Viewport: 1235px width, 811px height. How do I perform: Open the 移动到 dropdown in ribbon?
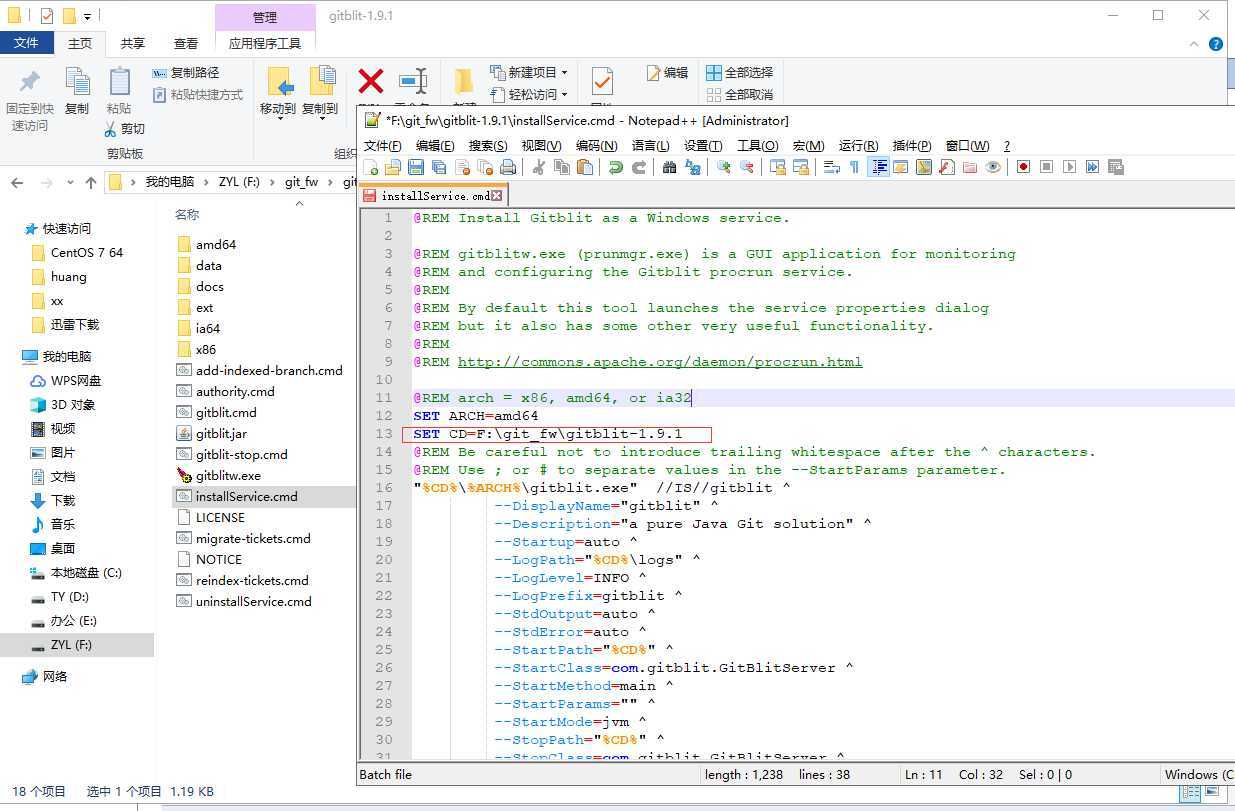click(x=278, y=121)
